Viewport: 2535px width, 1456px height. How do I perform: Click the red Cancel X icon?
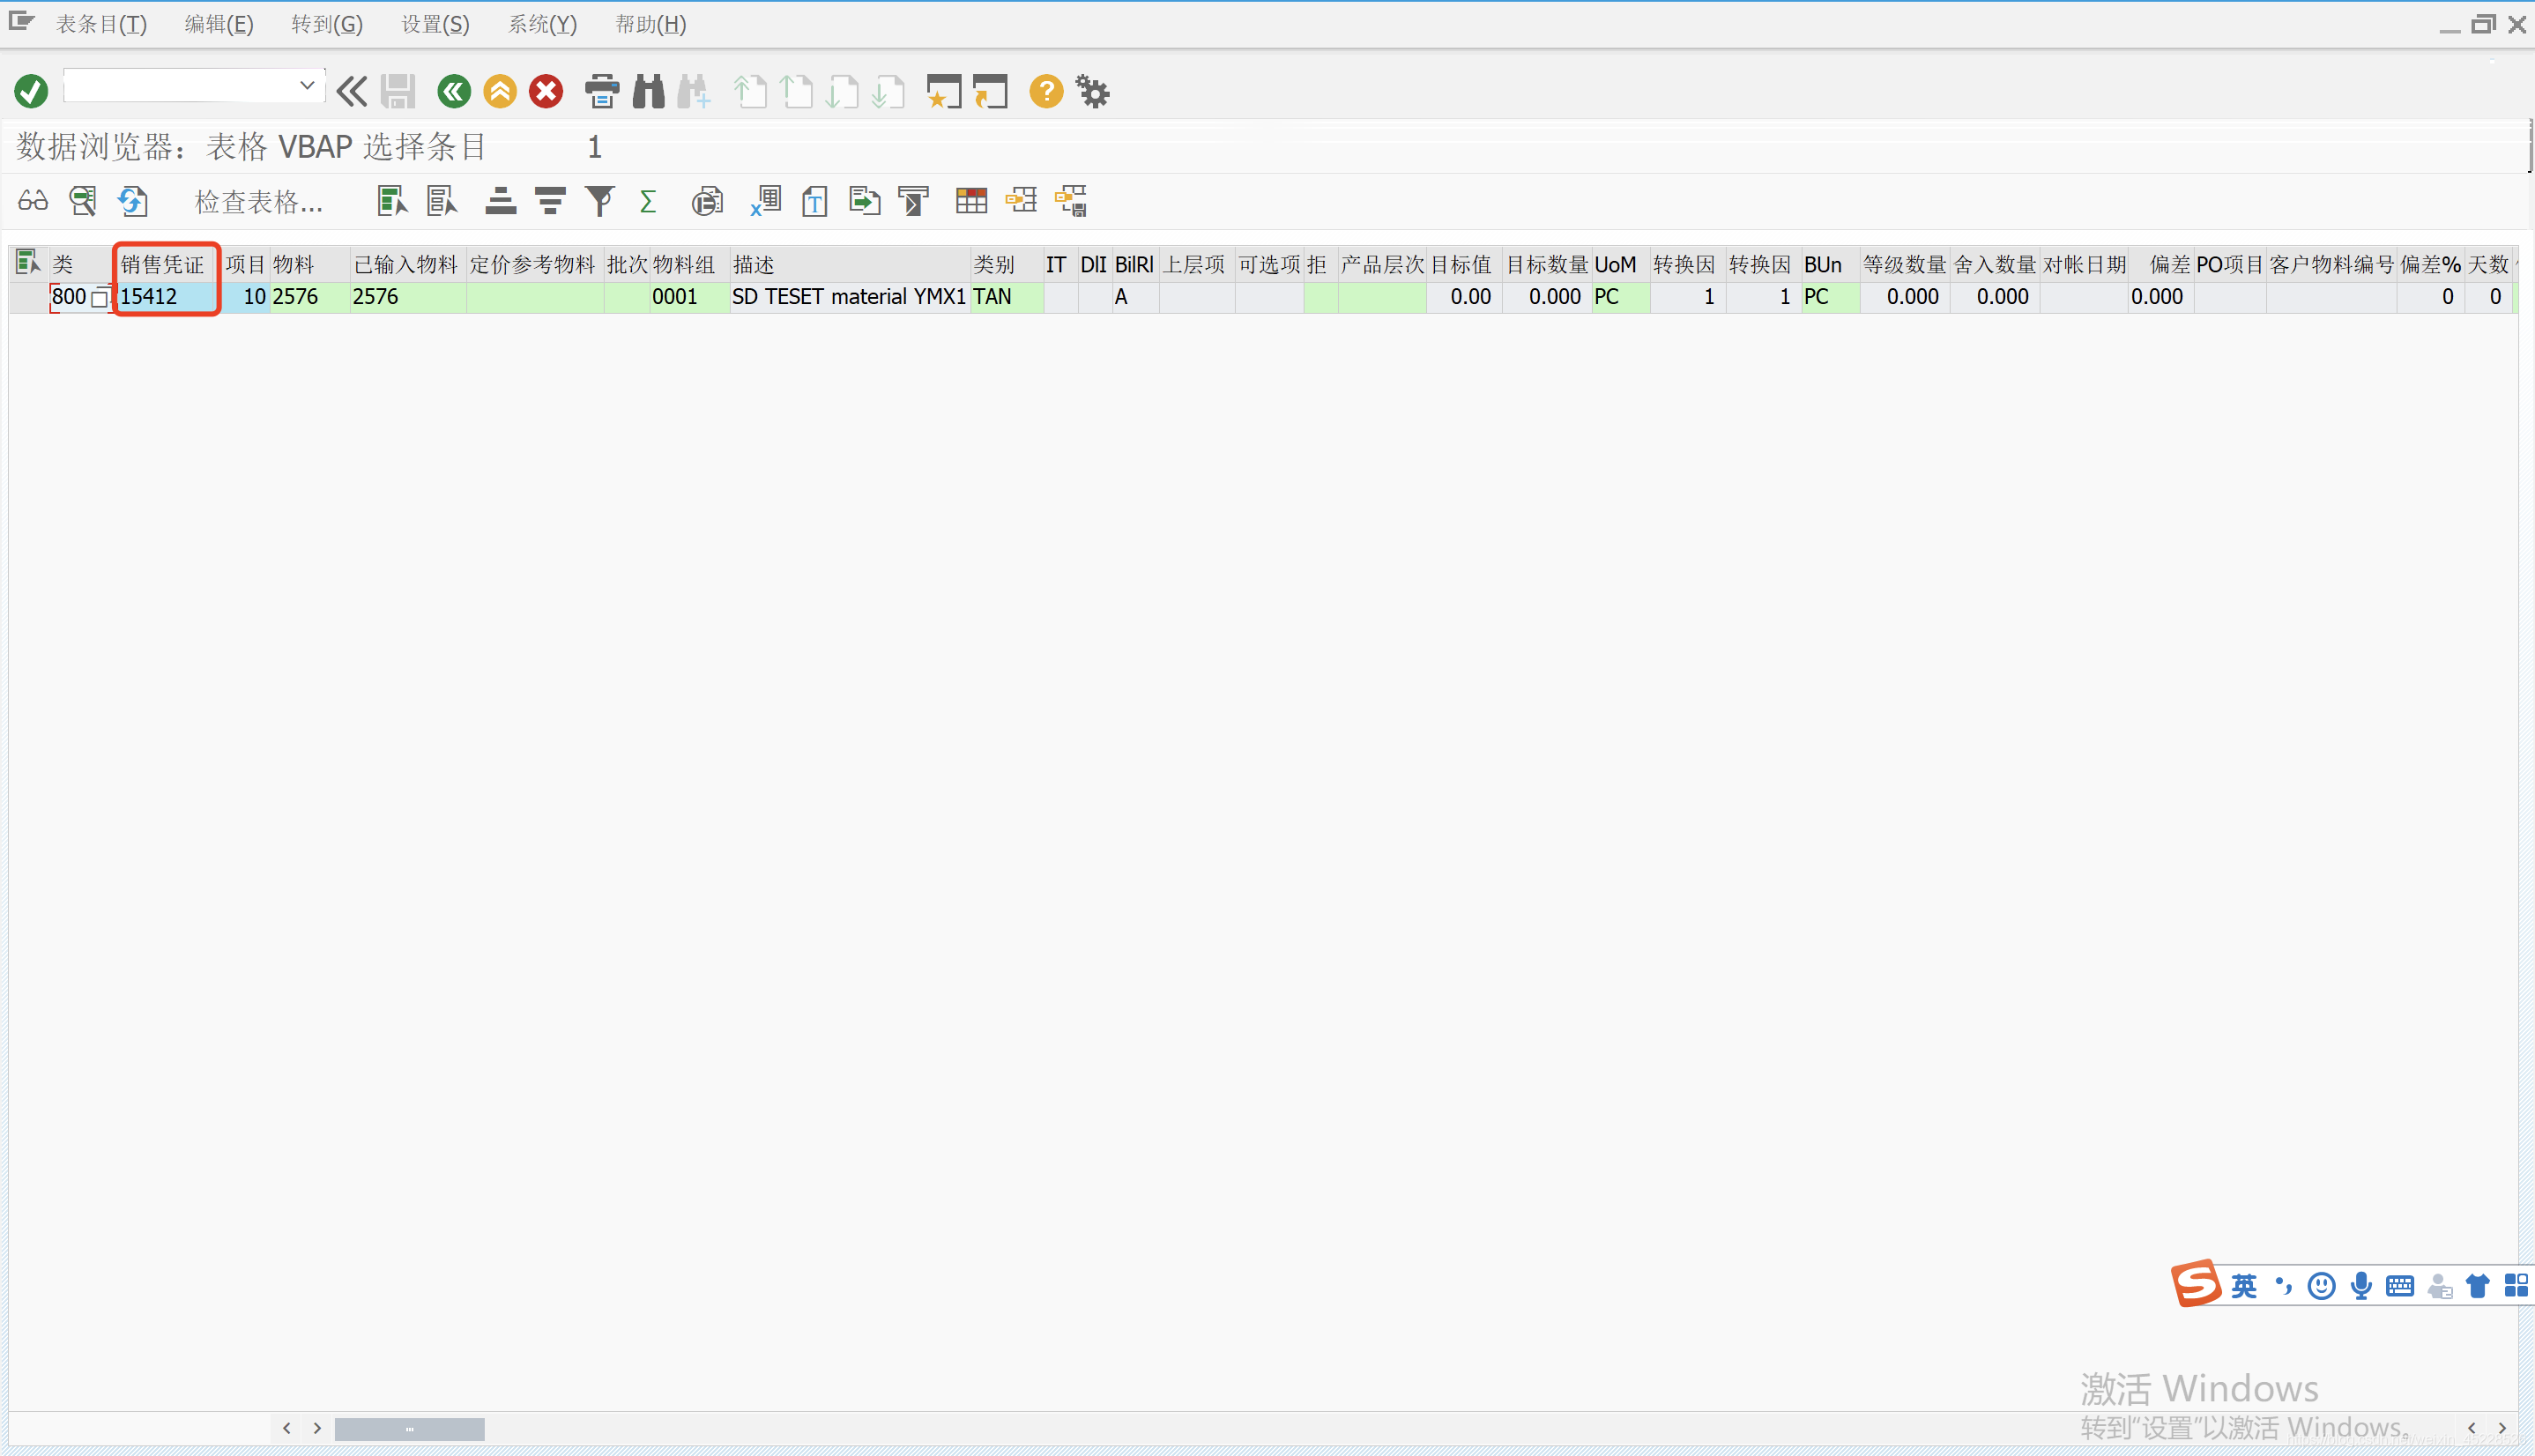(x=546, y=92)
